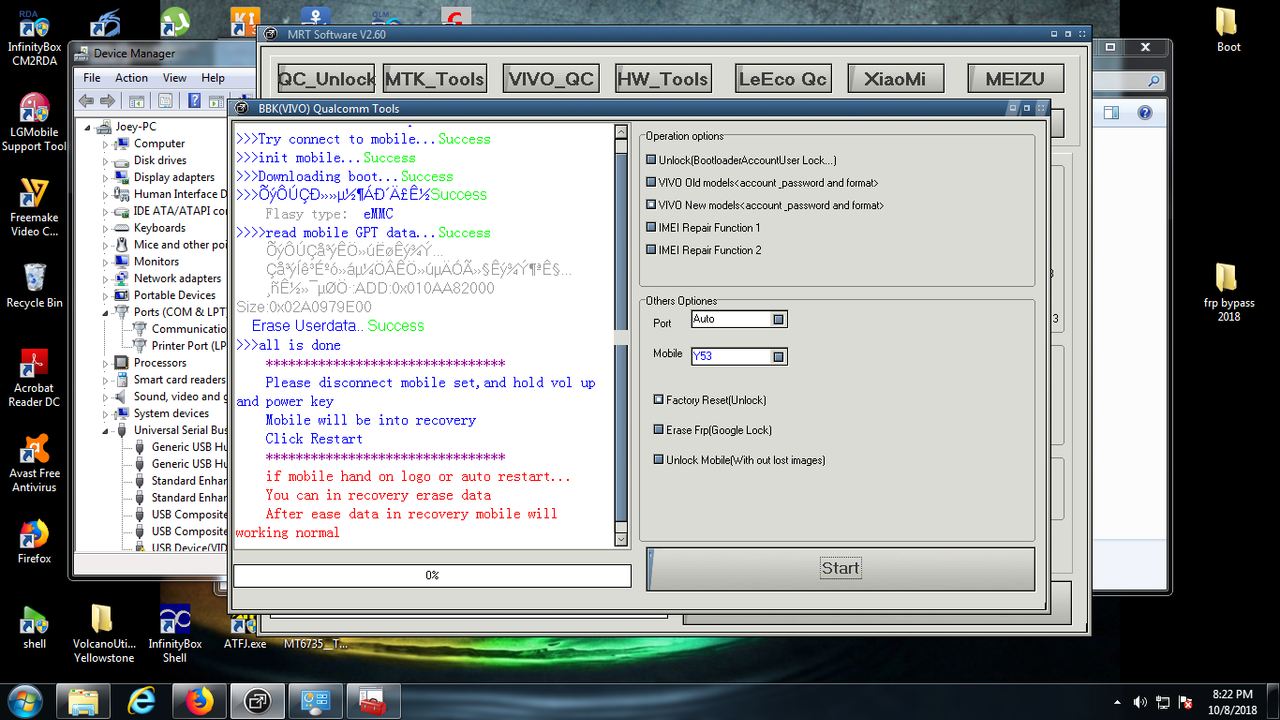Toggle IMEI Repair Function 1
The height and width of the screenshot is (720, 1280).
pyautogui.click(x=651, y=228)
